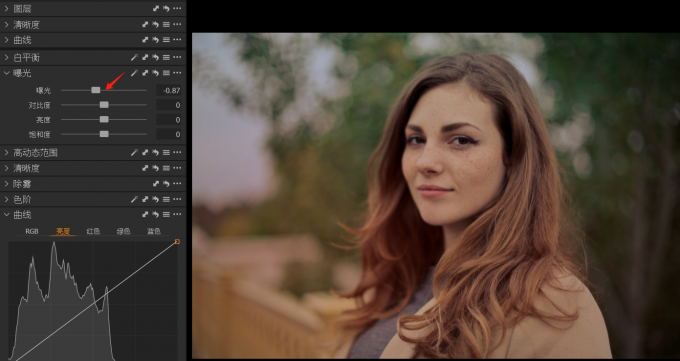Open the 除雾 panel three-dots menu
The height and width of the screenshot is (361, 680).
pyautogui.click(x=177, y=184)
